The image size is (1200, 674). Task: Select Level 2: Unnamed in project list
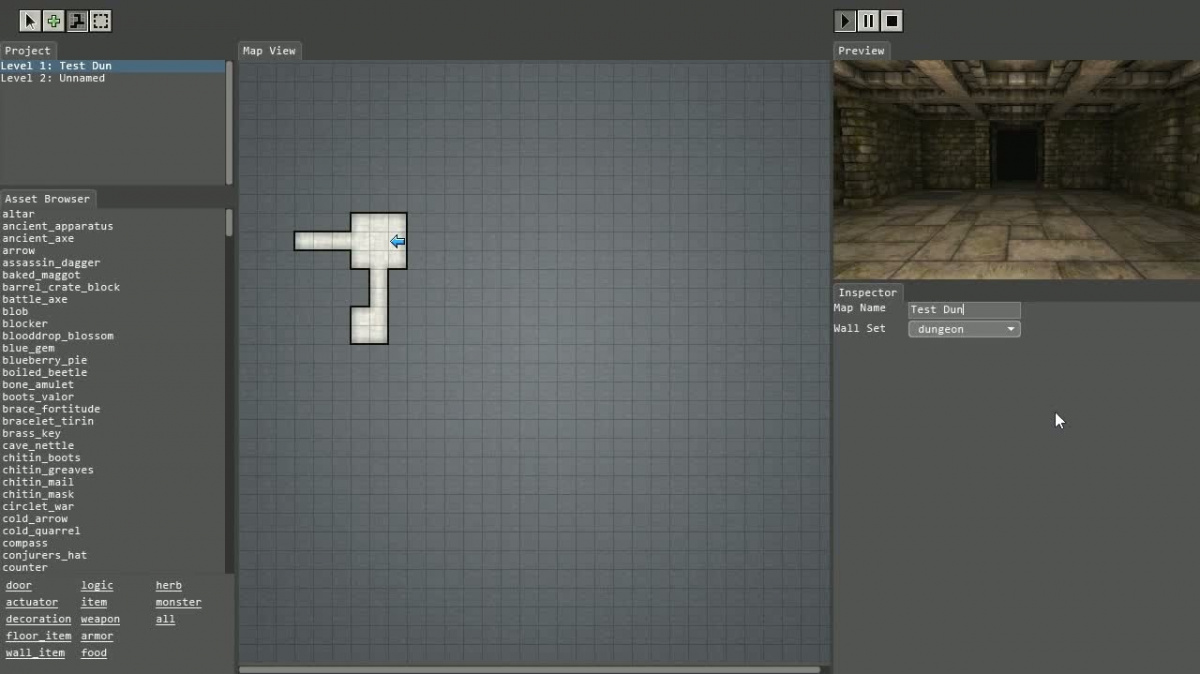pyautogui.click(x=53, y=78)
